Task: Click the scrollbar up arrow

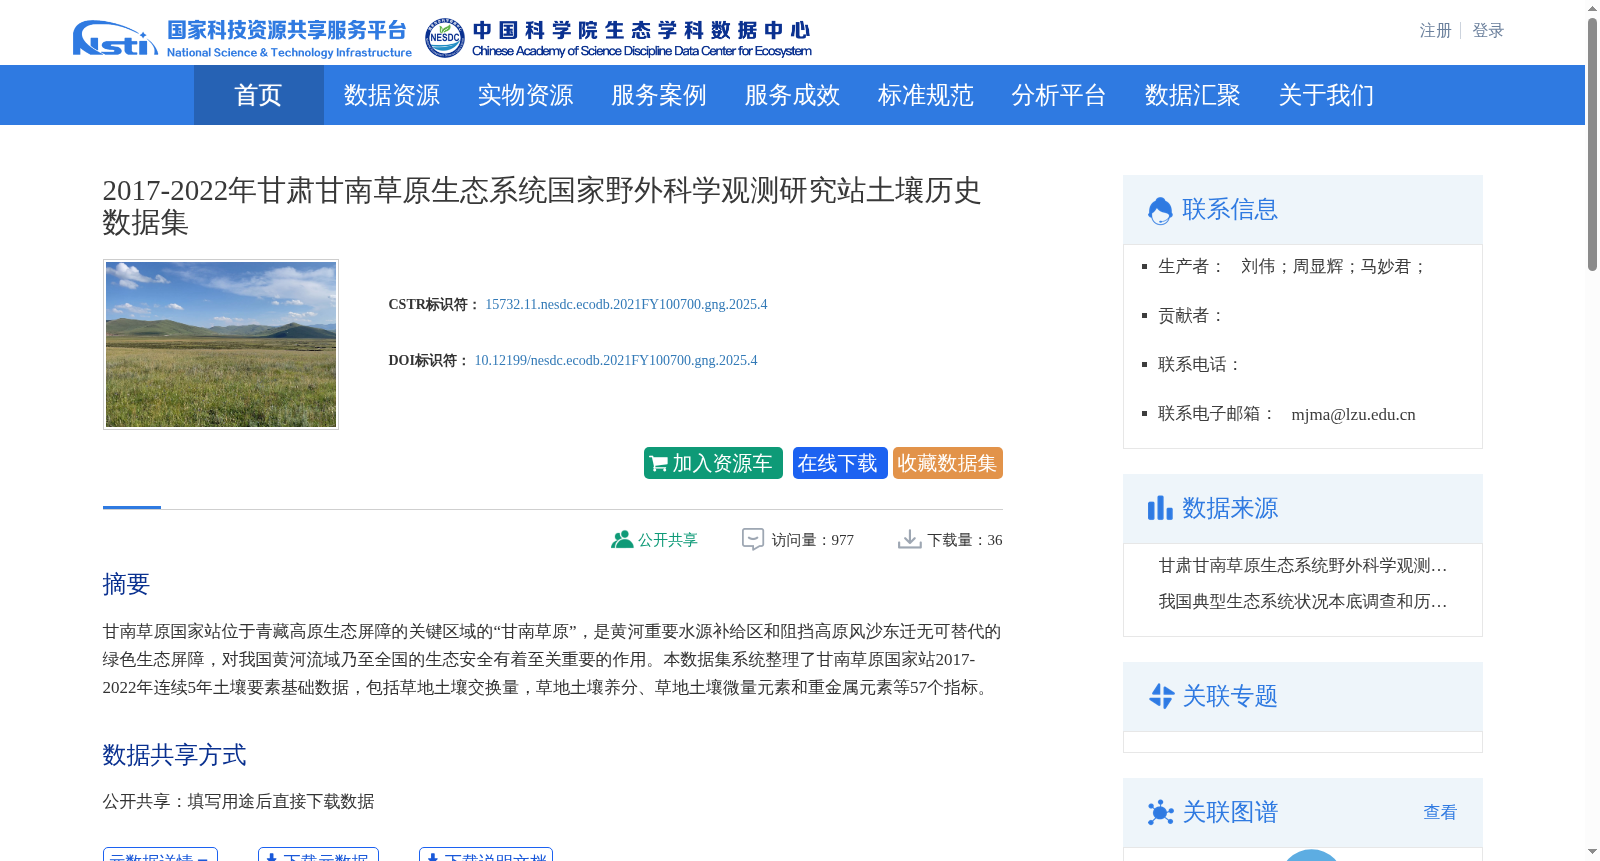Action: [1592, 8]
